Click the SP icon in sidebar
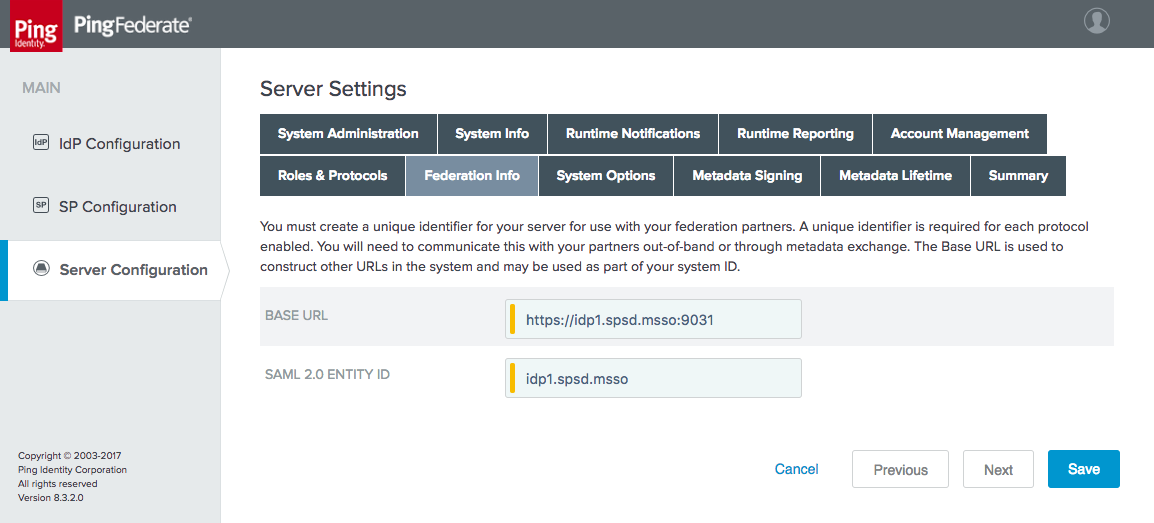 41,205
